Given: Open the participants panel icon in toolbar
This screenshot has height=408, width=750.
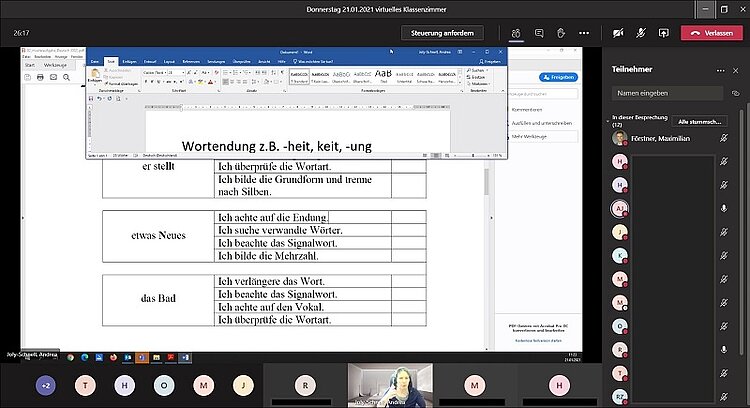Looking at the screenshot, I should pos(516,33).
